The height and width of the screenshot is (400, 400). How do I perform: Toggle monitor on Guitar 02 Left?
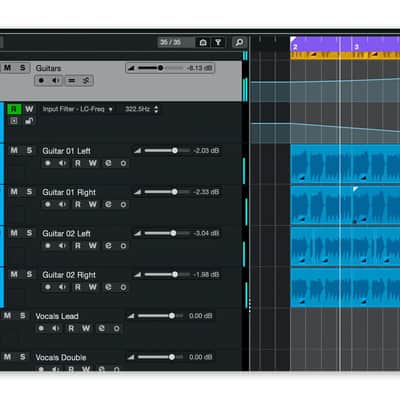tap(62, 246)
